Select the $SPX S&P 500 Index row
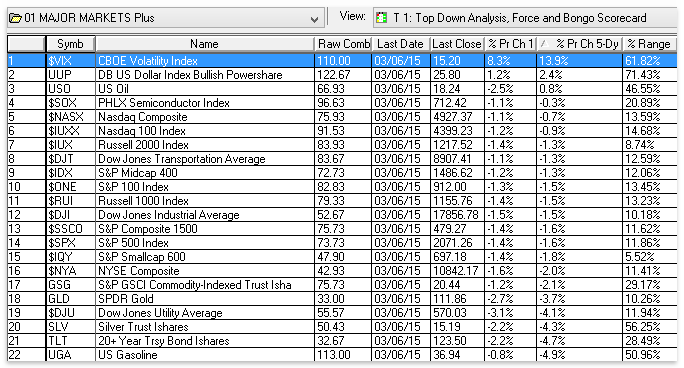The image size is (684, 368). pos(342,242)
